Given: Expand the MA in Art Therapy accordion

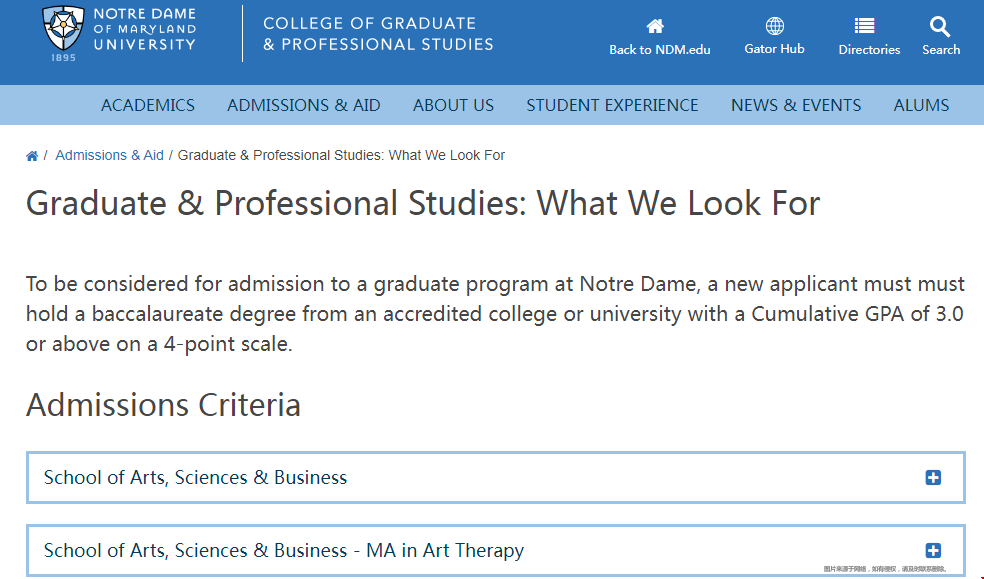Looking at the screenshot, I should pyautogui.click(x=496, y=550).
